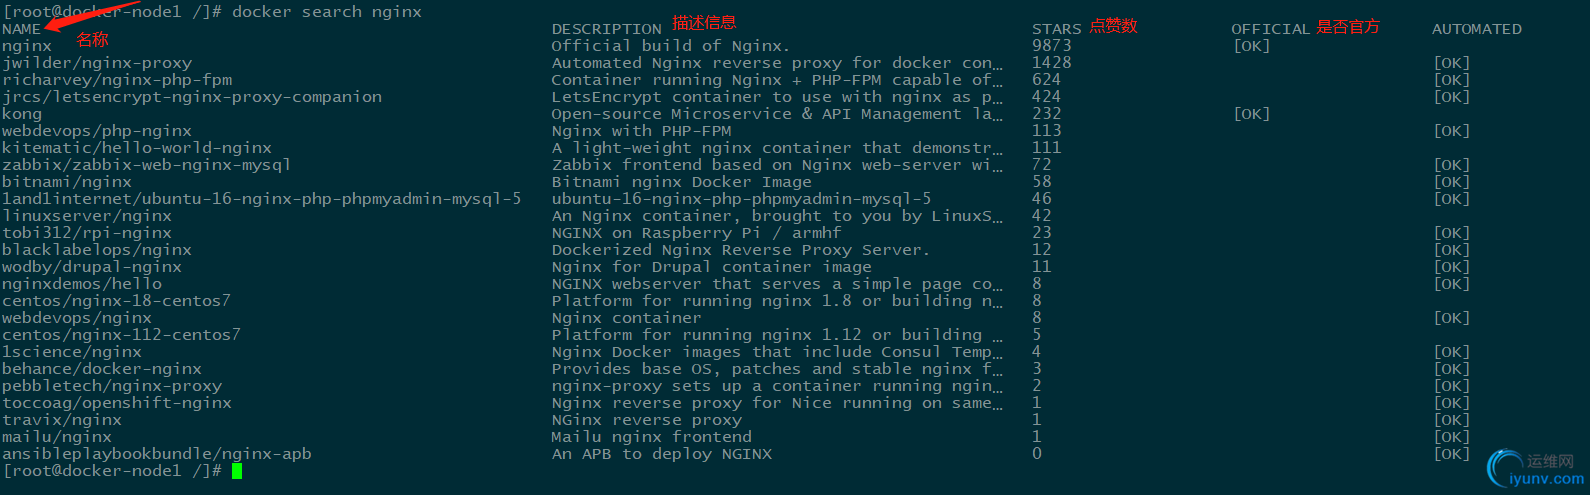Screen dimensions: 1590x495
Task: Select the richarvey/nginx-php-fpm entry
Action: point(117,80)
